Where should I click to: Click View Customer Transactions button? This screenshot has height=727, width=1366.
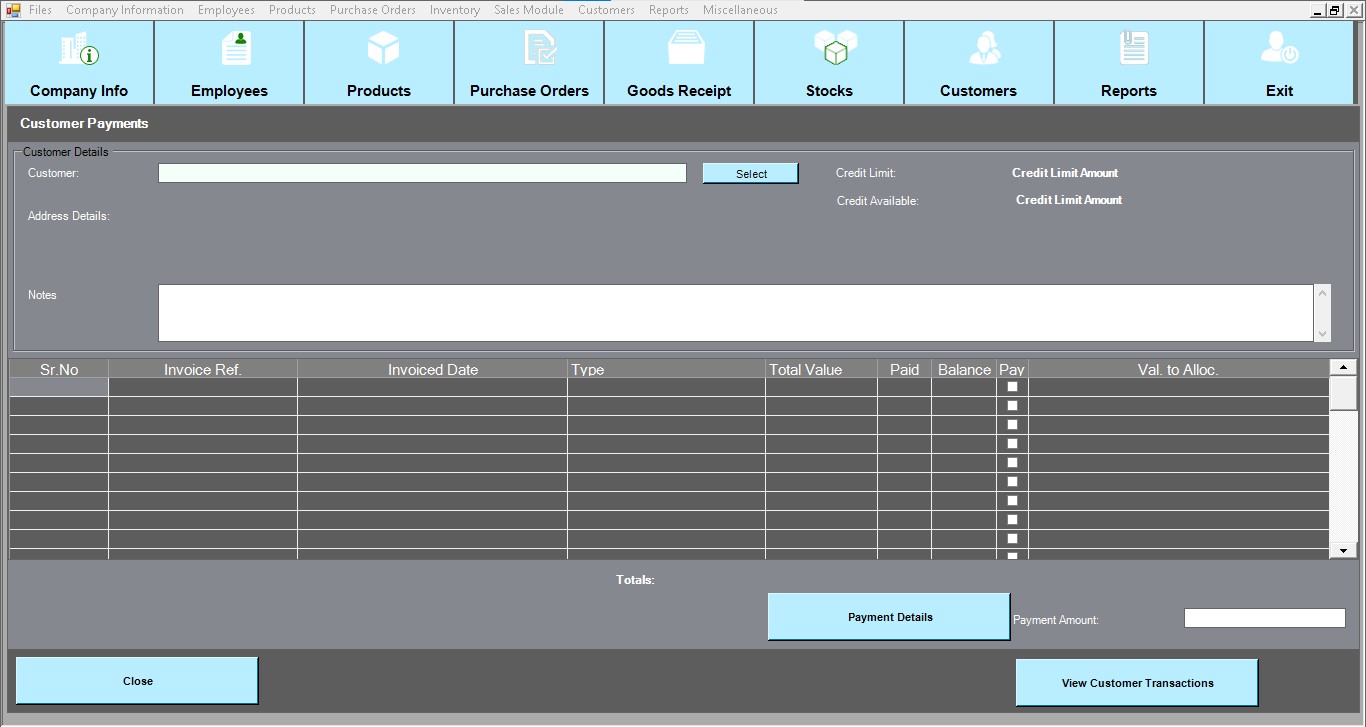pyautogui.click(x=1136, y=683)
